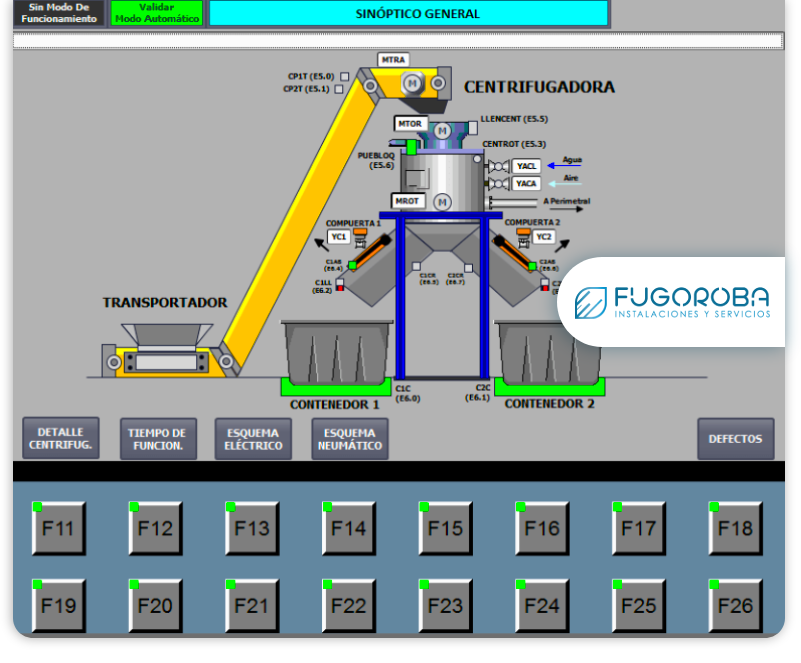This screenshot has height=663, width=801.
Task: Open the Tiempo de Funcion. screen
Action: tap(157, 438)
